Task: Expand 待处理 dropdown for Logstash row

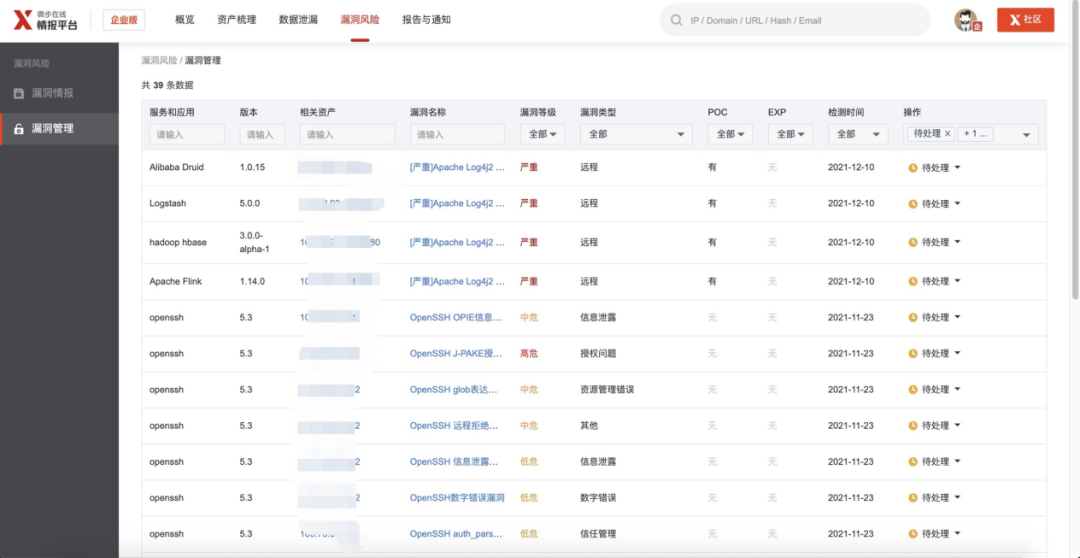Action: (957, 204)
